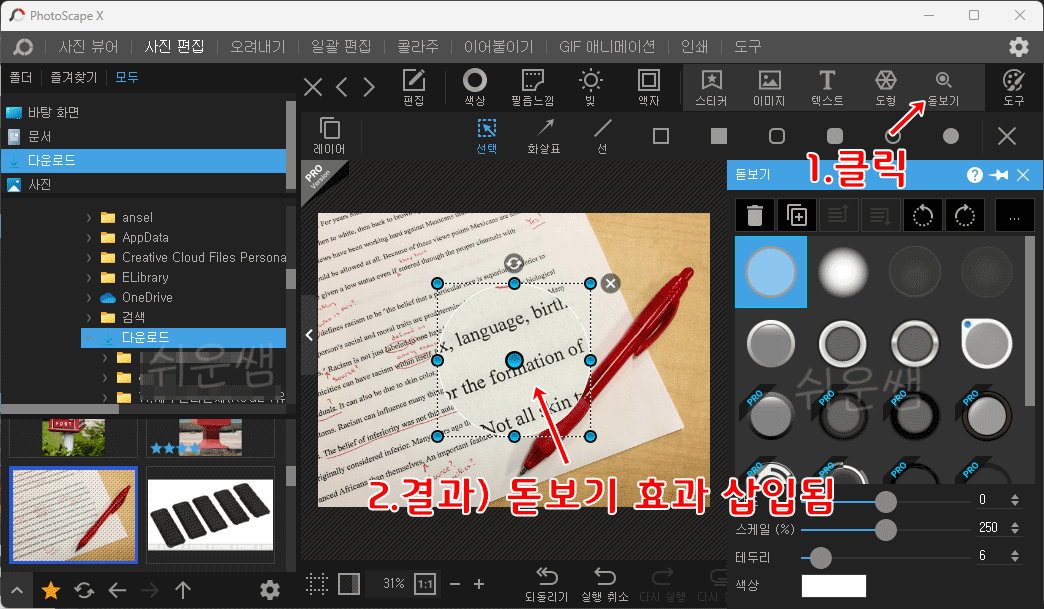This screenshot has height=609, width=1044.
Task: Click 되돌리기 (Revert) button
Action: pyautogui.click(x=547, y=584)
